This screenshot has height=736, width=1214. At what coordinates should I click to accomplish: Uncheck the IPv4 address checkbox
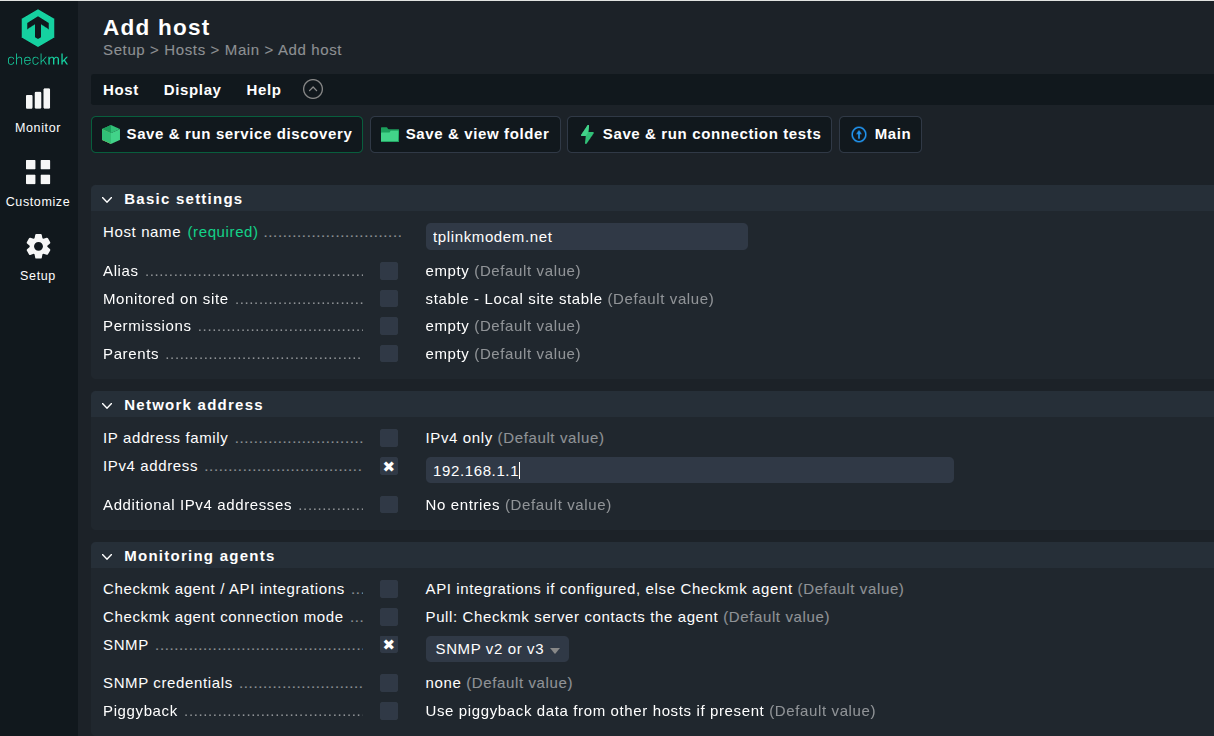point(389,466)
